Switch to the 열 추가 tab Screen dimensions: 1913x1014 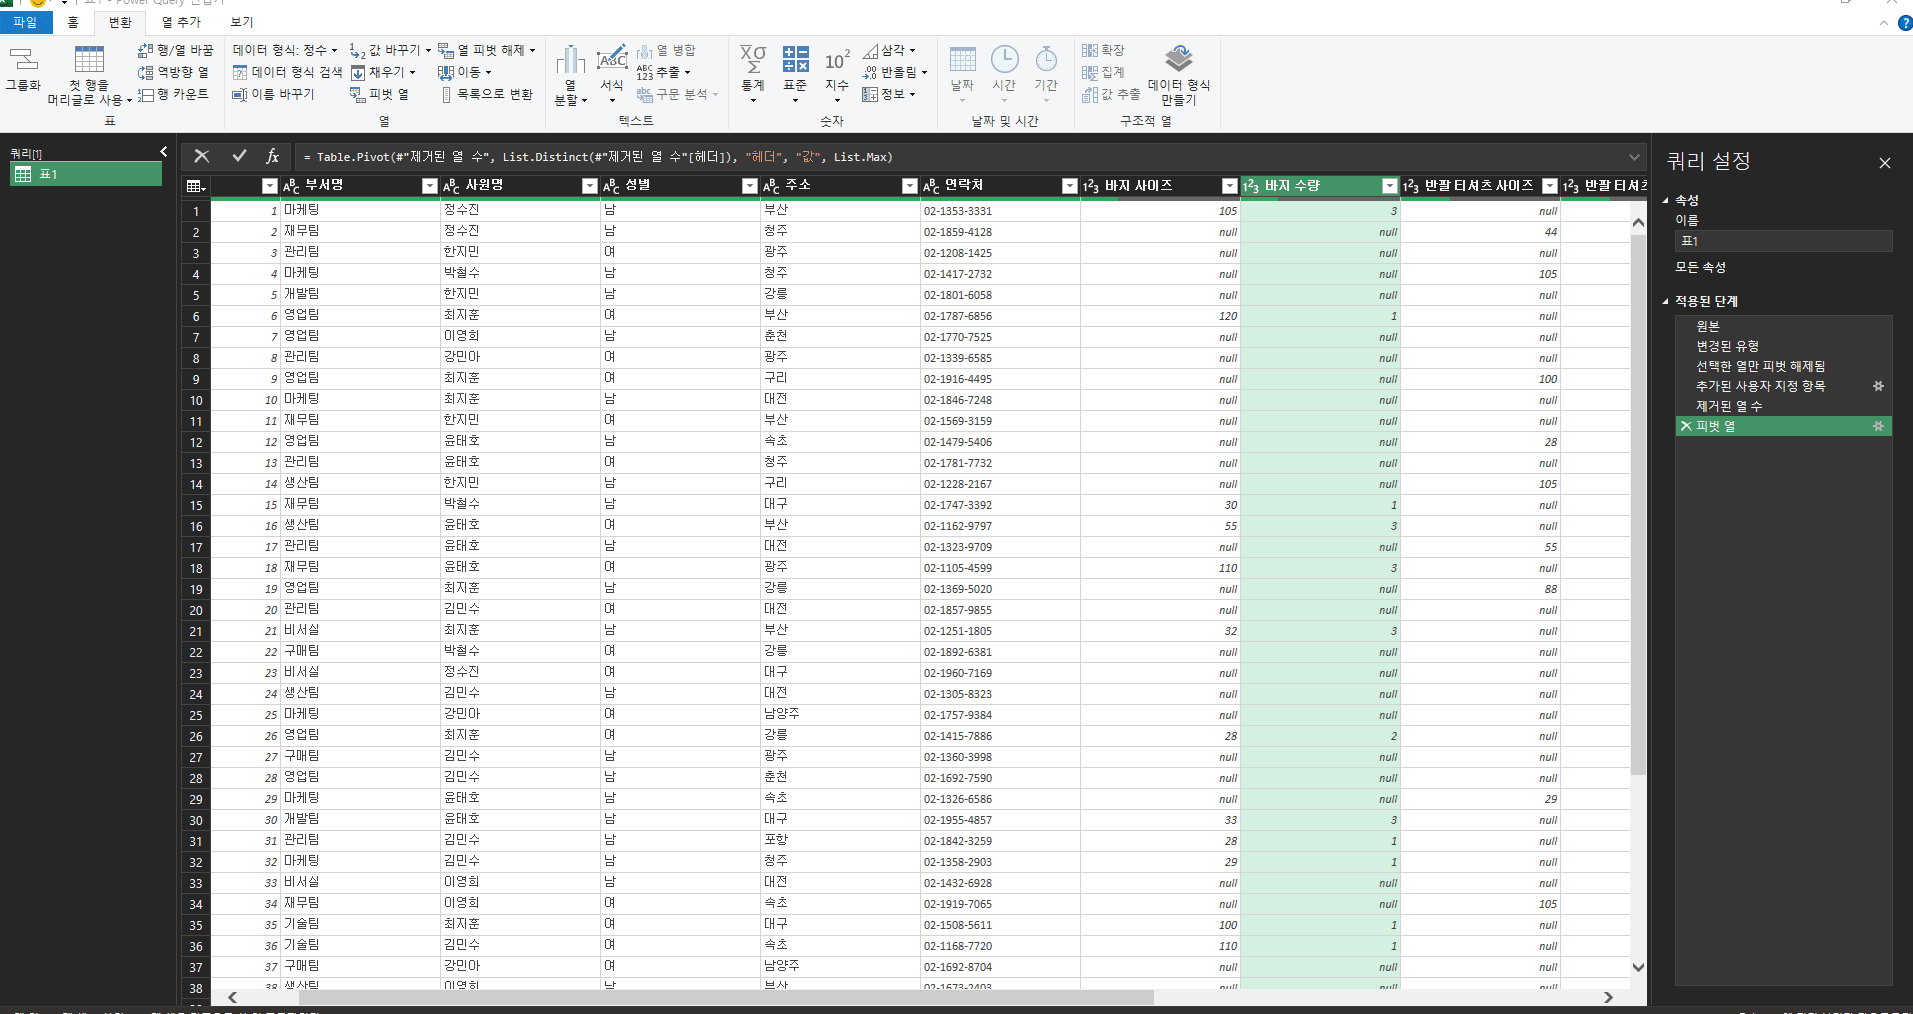click(181, 22)
